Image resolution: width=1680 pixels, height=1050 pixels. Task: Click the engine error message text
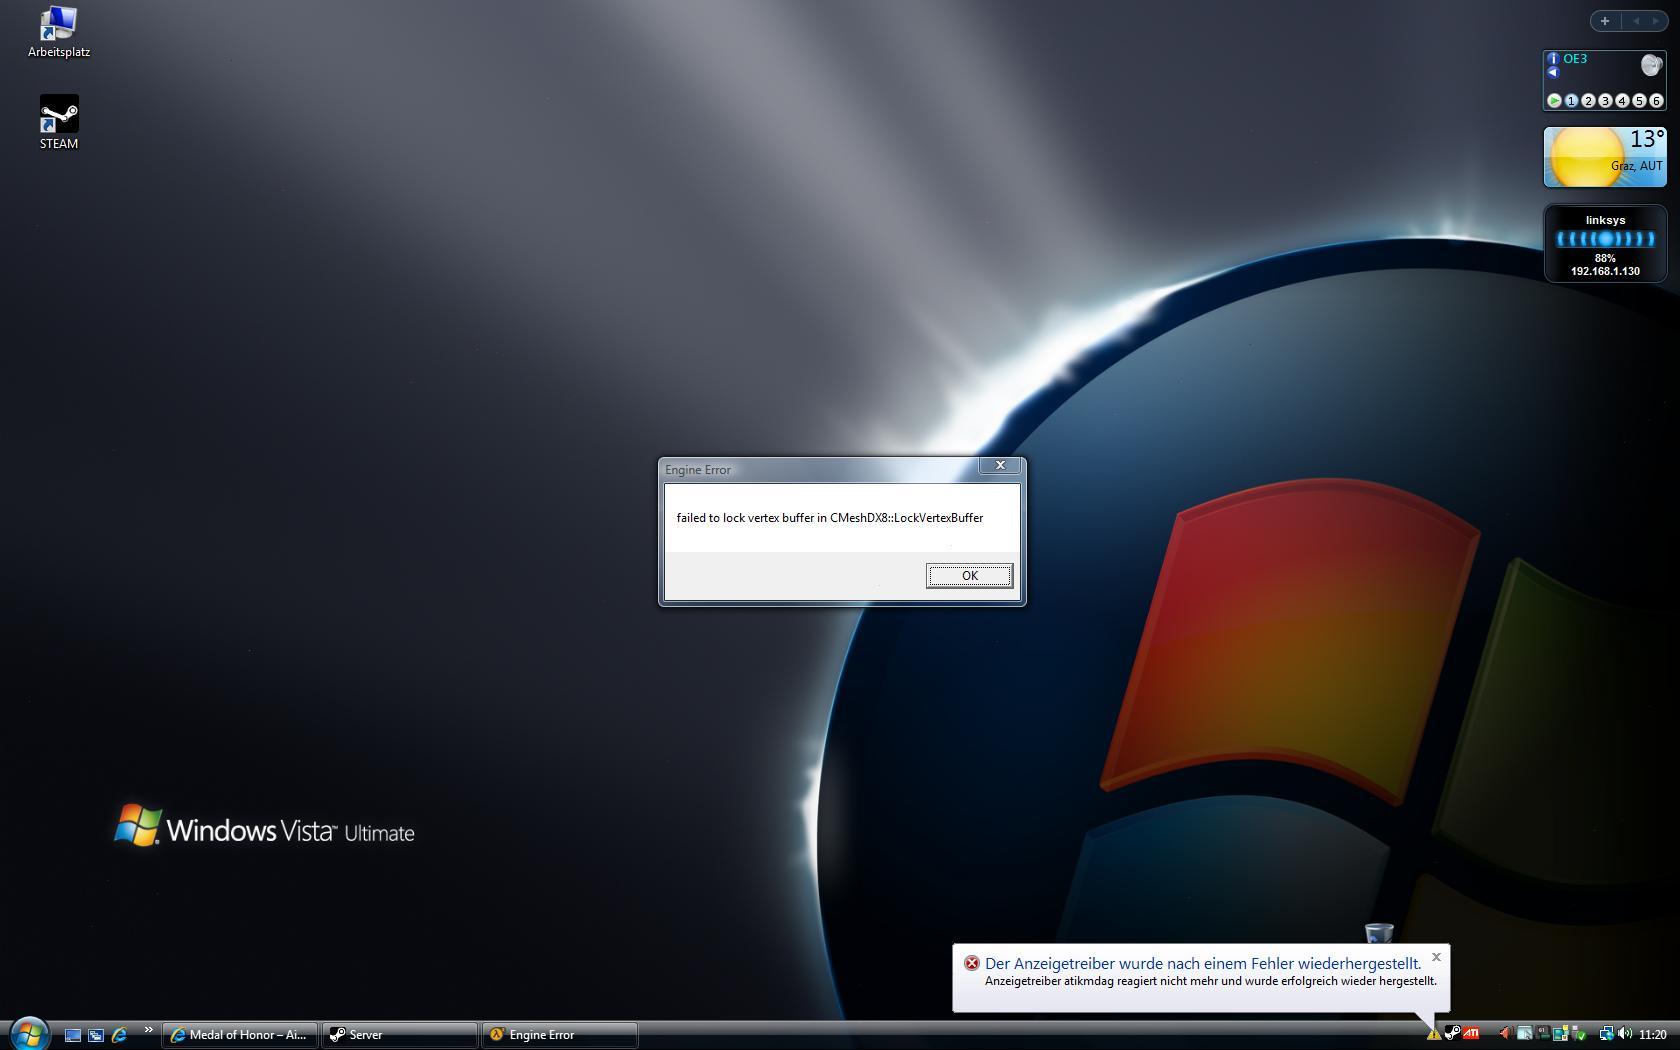pyautogui.click(x=830, y=518)
